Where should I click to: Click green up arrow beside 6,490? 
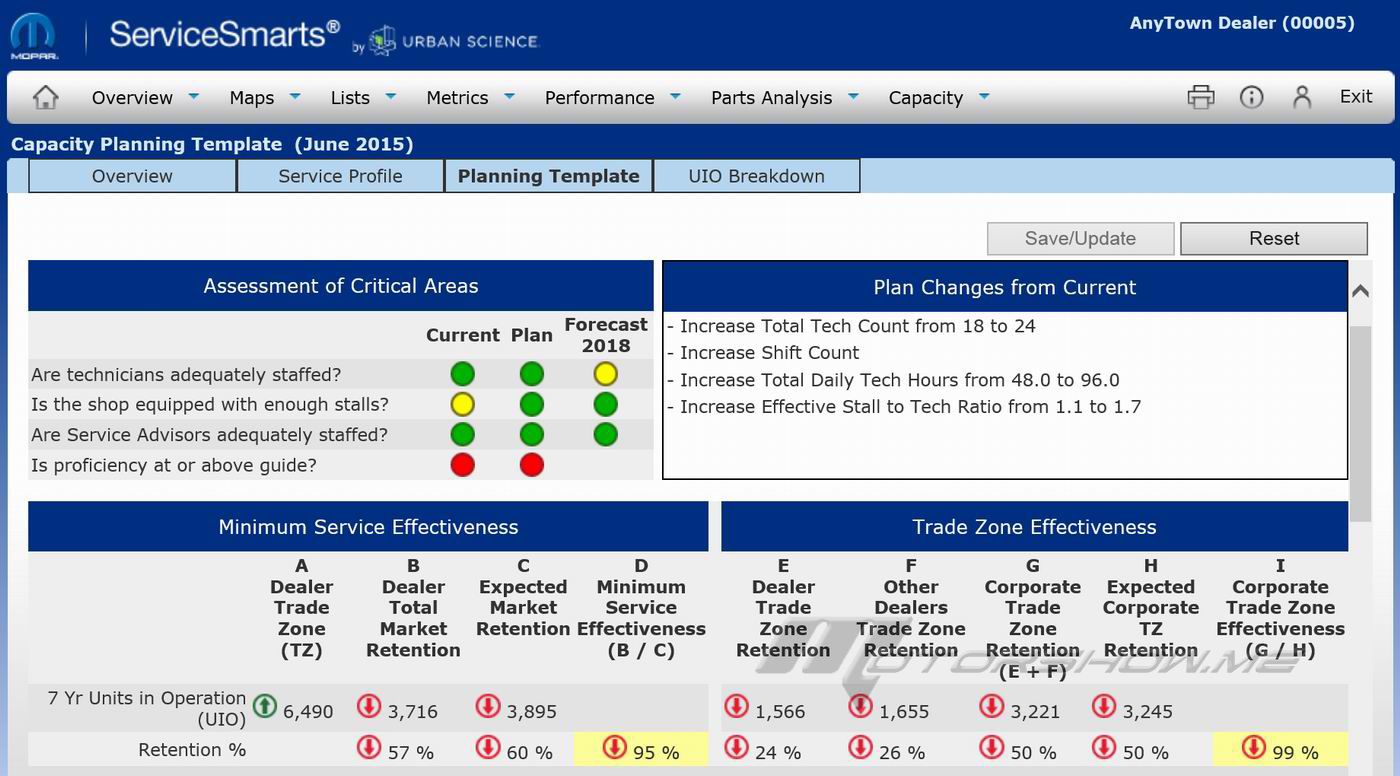(x=264, y=706)
